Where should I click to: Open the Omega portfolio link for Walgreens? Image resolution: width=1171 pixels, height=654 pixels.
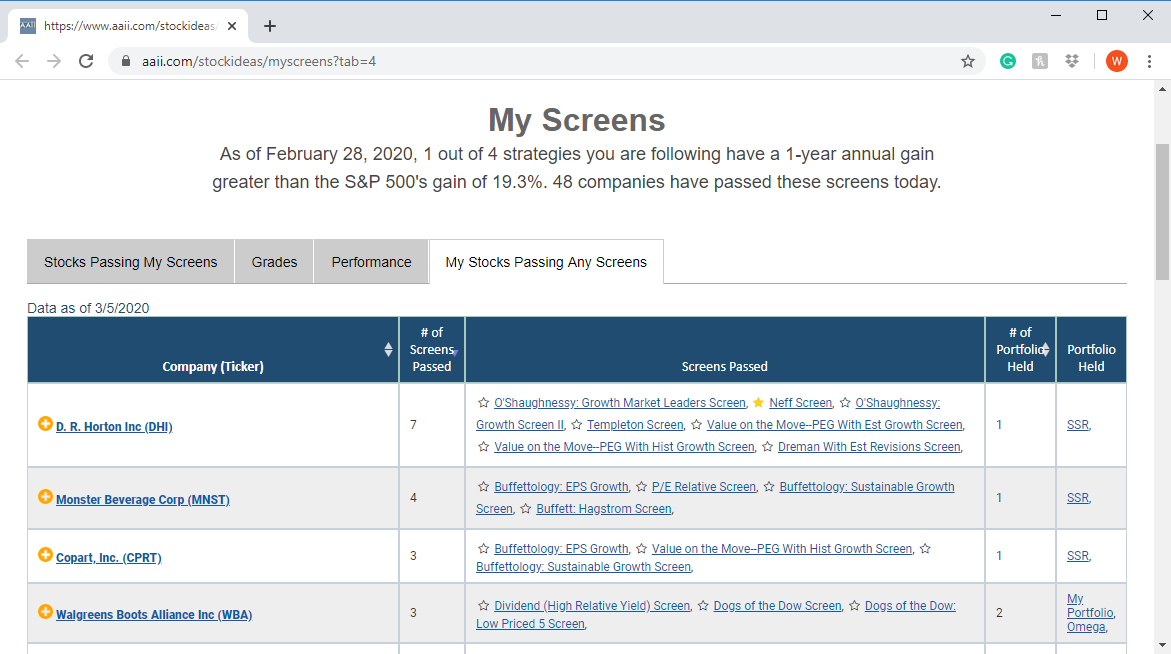[1086, 627]
